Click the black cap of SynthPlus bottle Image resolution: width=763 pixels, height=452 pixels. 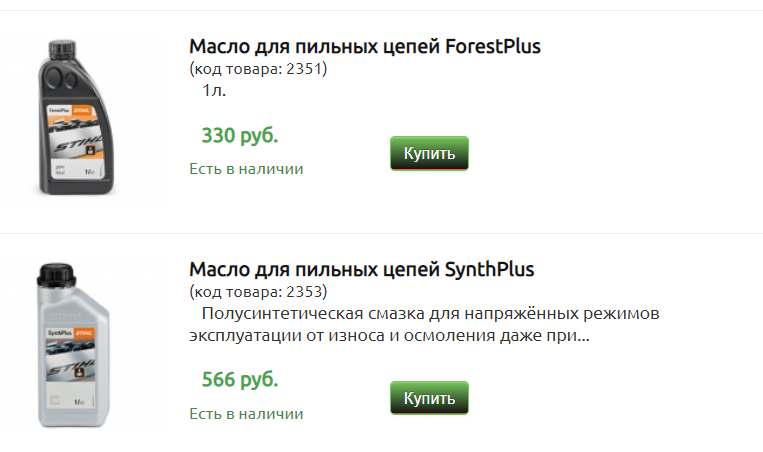pyautogui.click(x=57, y=275)
